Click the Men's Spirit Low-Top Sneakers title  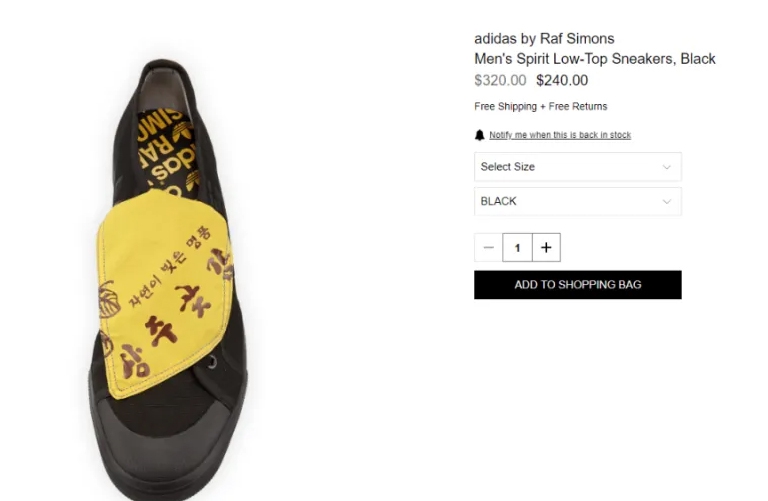[595, 59]
